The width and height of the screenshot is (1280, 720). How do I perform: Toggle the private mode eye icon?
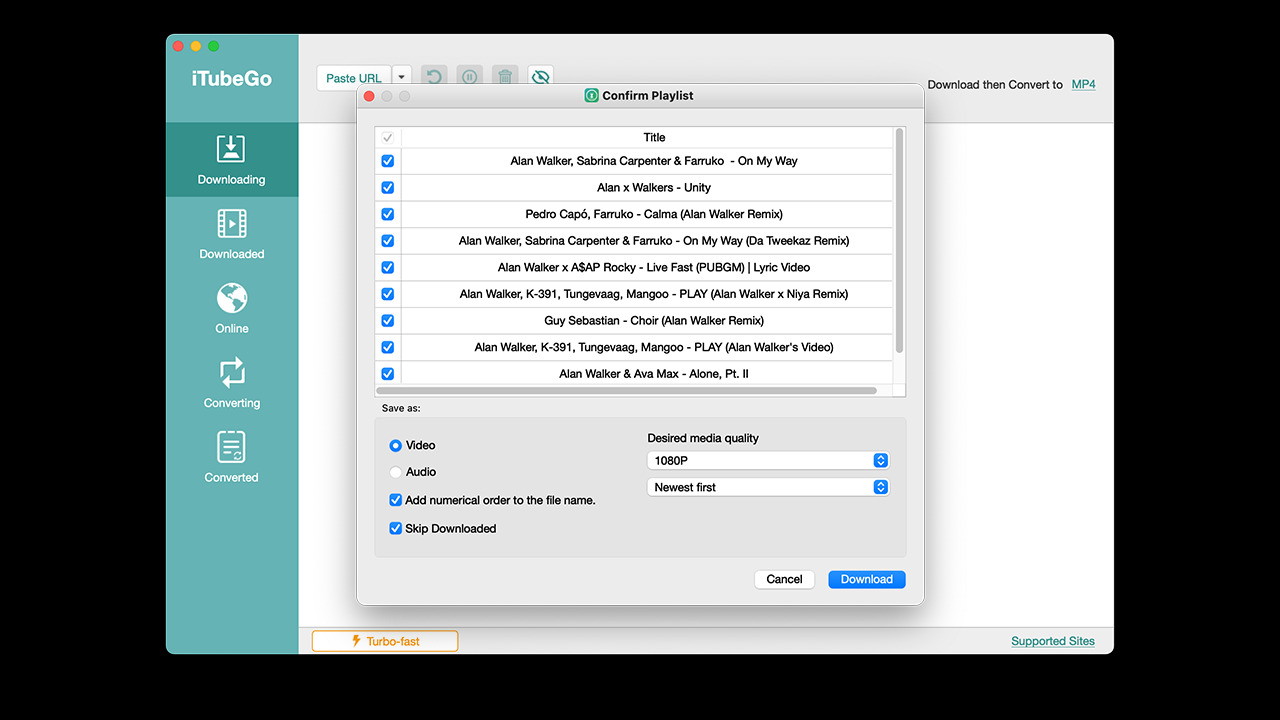click(541, 77)
